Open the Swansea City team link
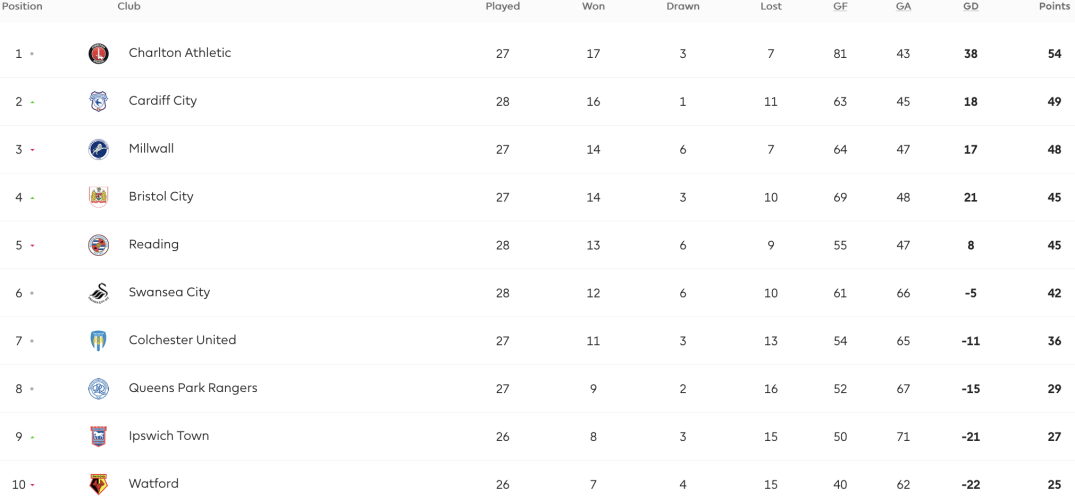 [x=169, y=292]
